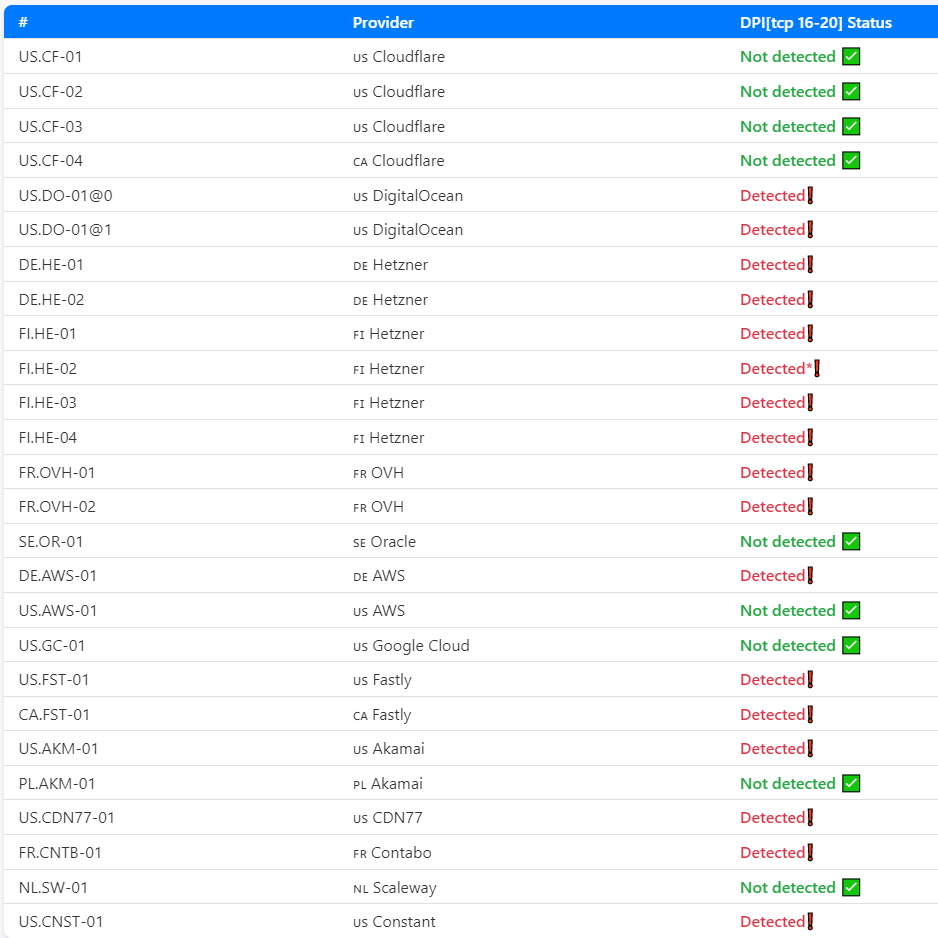The width and height of the screenshot is (938, 938).
Task: Click green checkmark in US.GC-01 Google Cloud row
Action: click(851, 646)
